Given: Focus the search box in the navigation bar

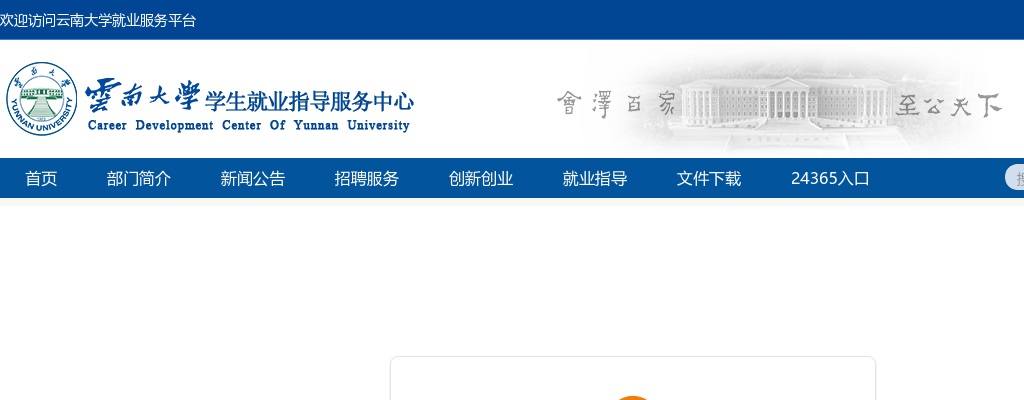Looking at the screenshot, I should point(1015,178).
